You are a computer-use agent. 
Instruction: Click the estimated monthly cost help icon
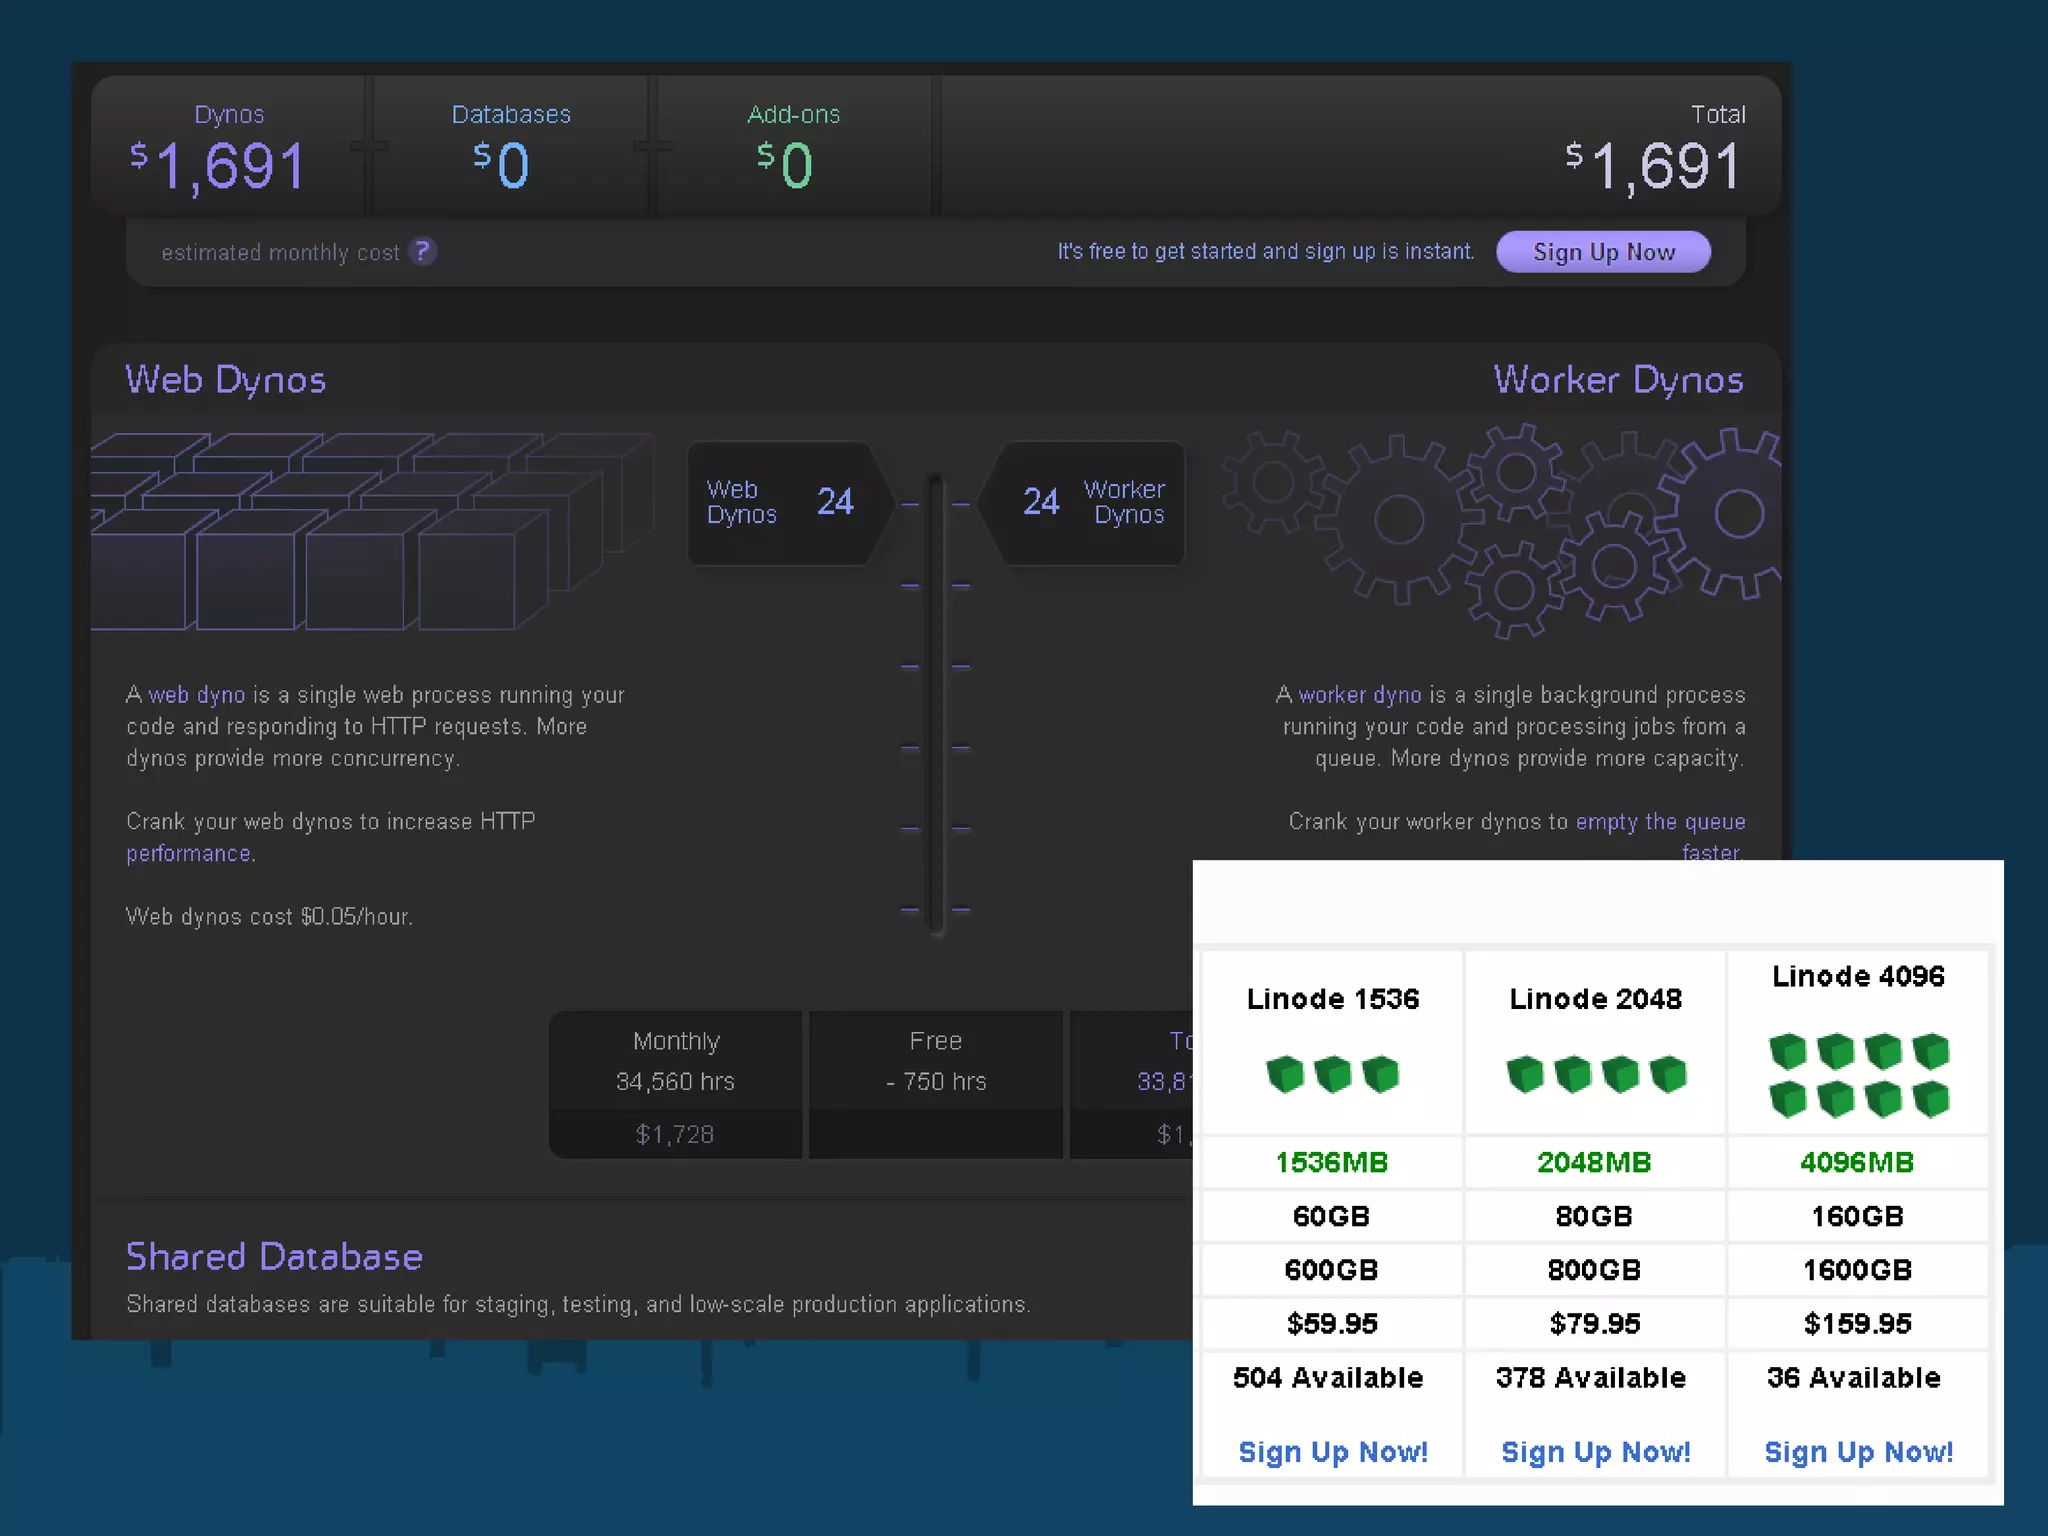(423, 251)
